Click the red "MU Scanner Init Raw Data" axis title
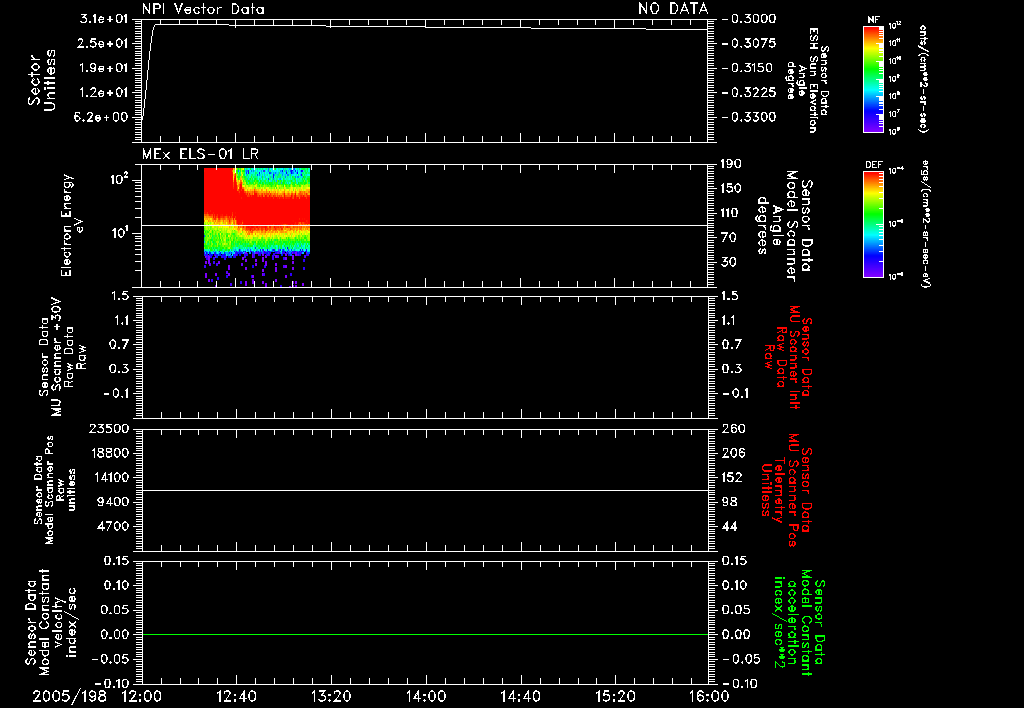1024x708 pixels. click(789, 357)
